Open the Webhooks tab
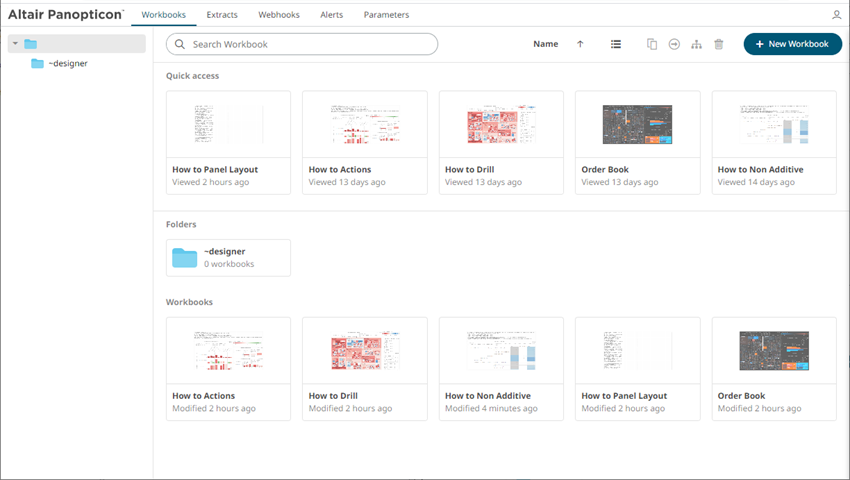This screenshot has height=480, width=850. coord(279,15)
